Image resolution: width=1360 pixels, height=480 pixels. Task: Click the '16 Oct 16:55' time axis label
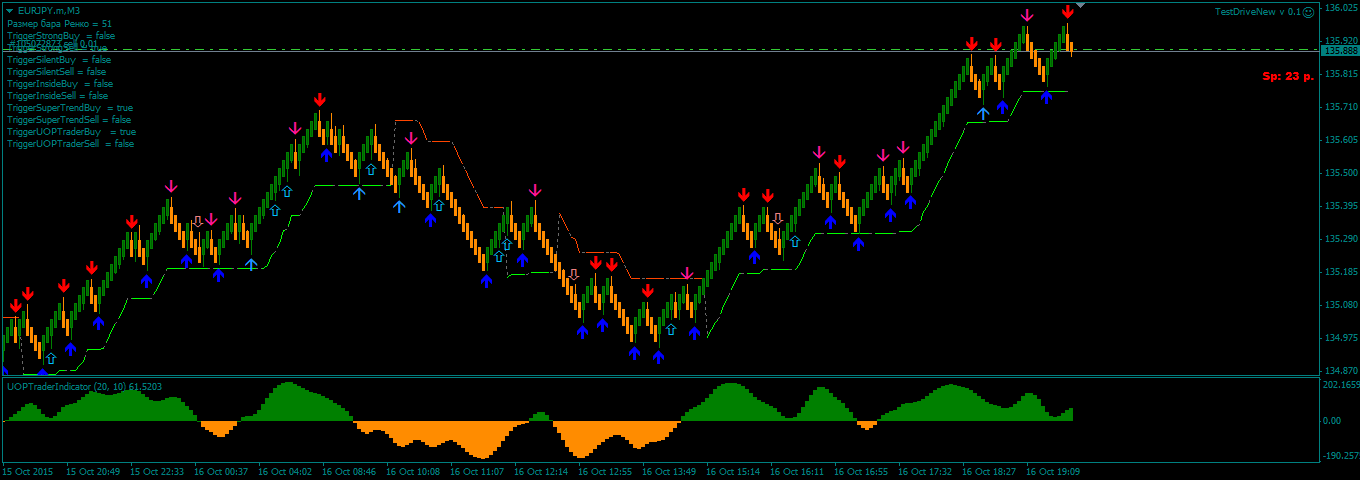click(x=860, y=471)
